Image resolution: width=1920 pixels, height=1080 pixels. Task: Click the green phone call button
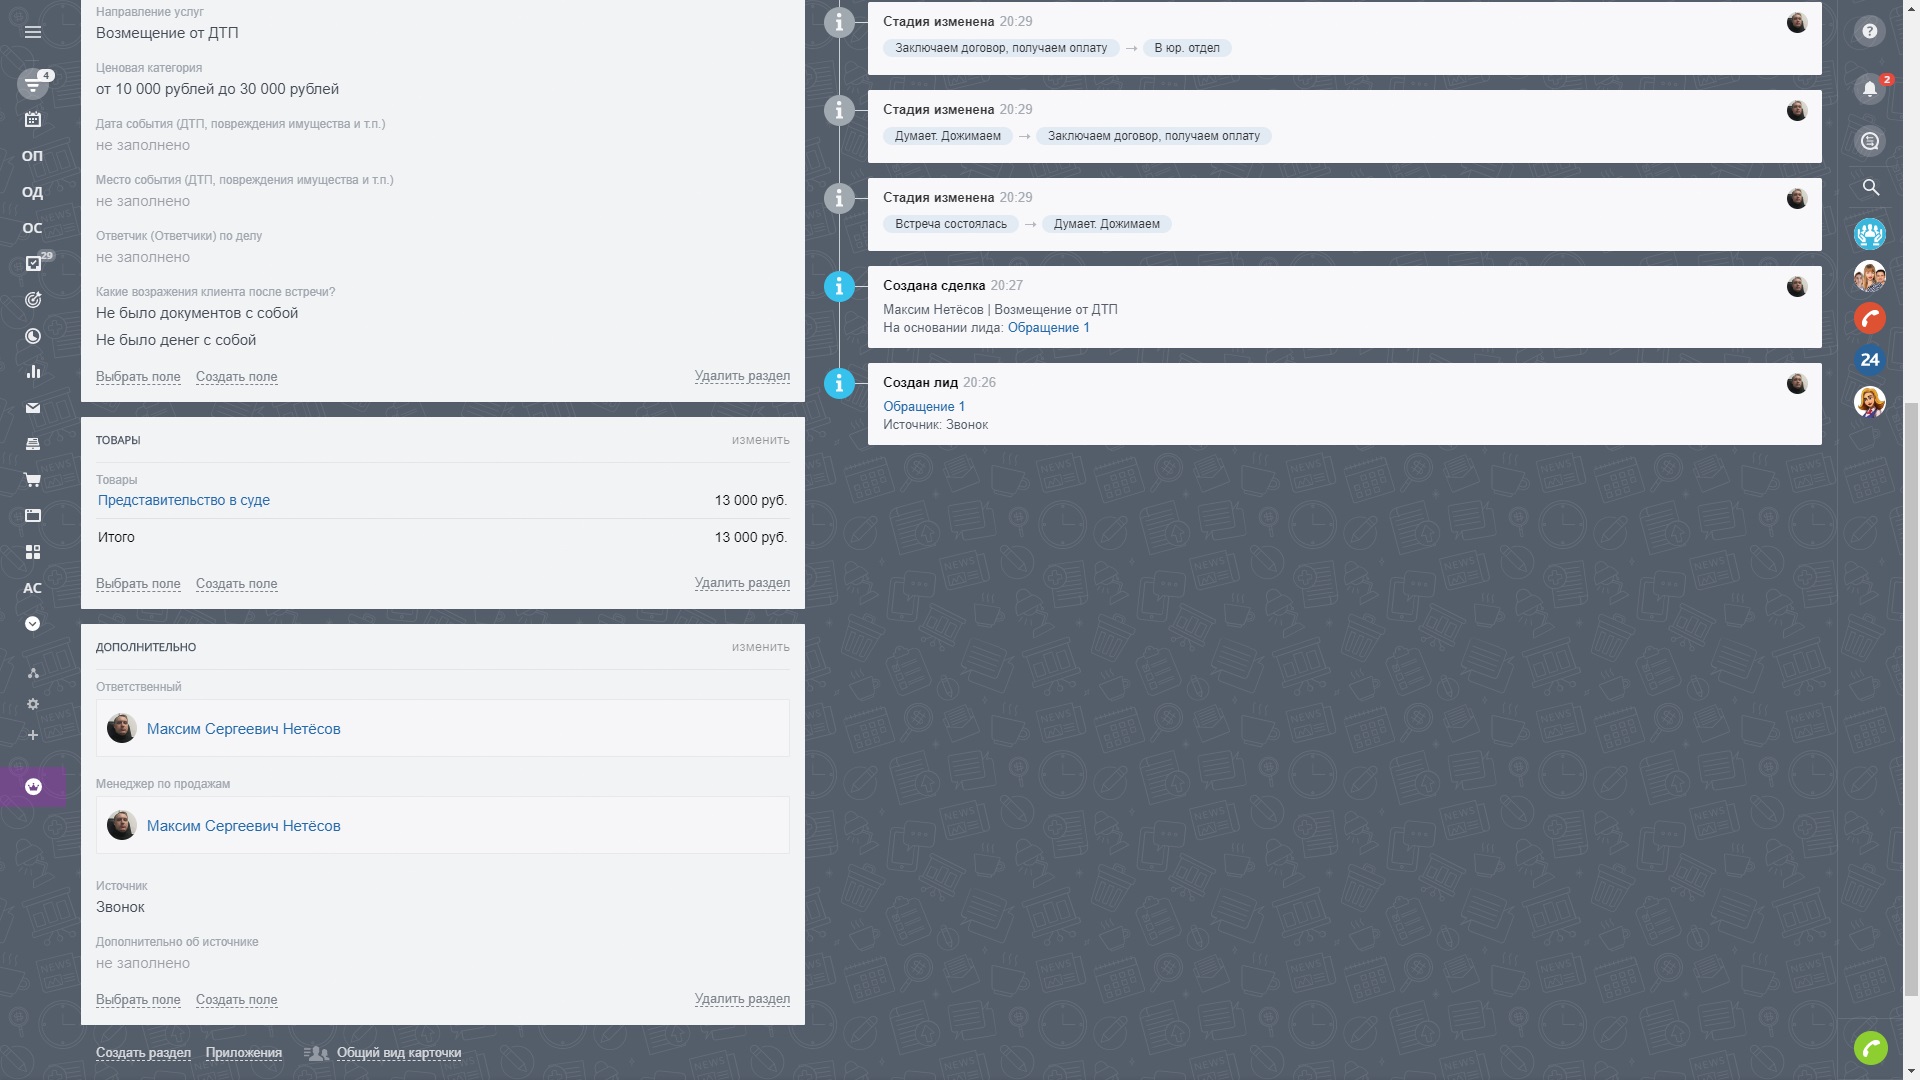1870,1048
